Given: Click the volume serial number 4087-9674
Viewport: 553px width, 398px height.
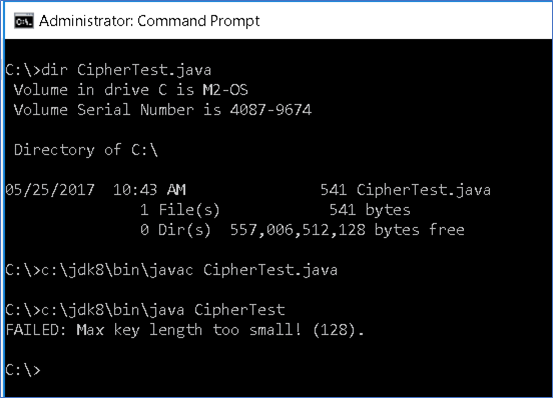Looking at the screenshot, I should coord(271,110).
